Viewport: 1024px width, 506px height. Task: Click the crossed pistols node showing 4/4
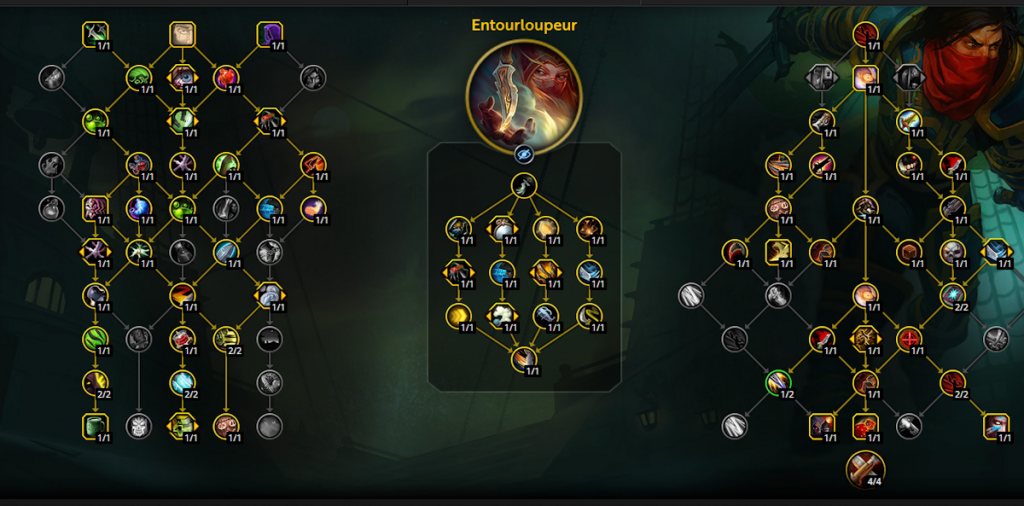click(865, 469)
